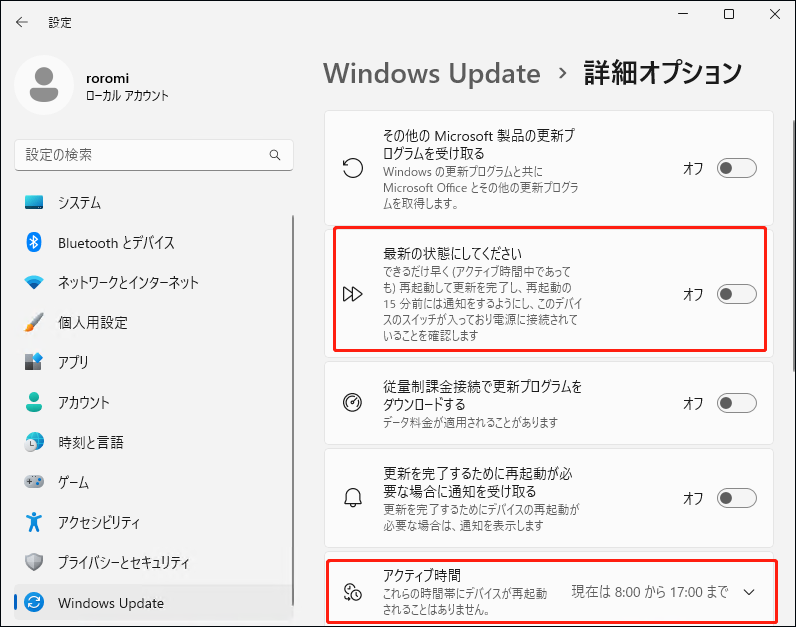Click the 個人用設定 paintbrush icon
The image size is (796, 627).
point(34,323)
